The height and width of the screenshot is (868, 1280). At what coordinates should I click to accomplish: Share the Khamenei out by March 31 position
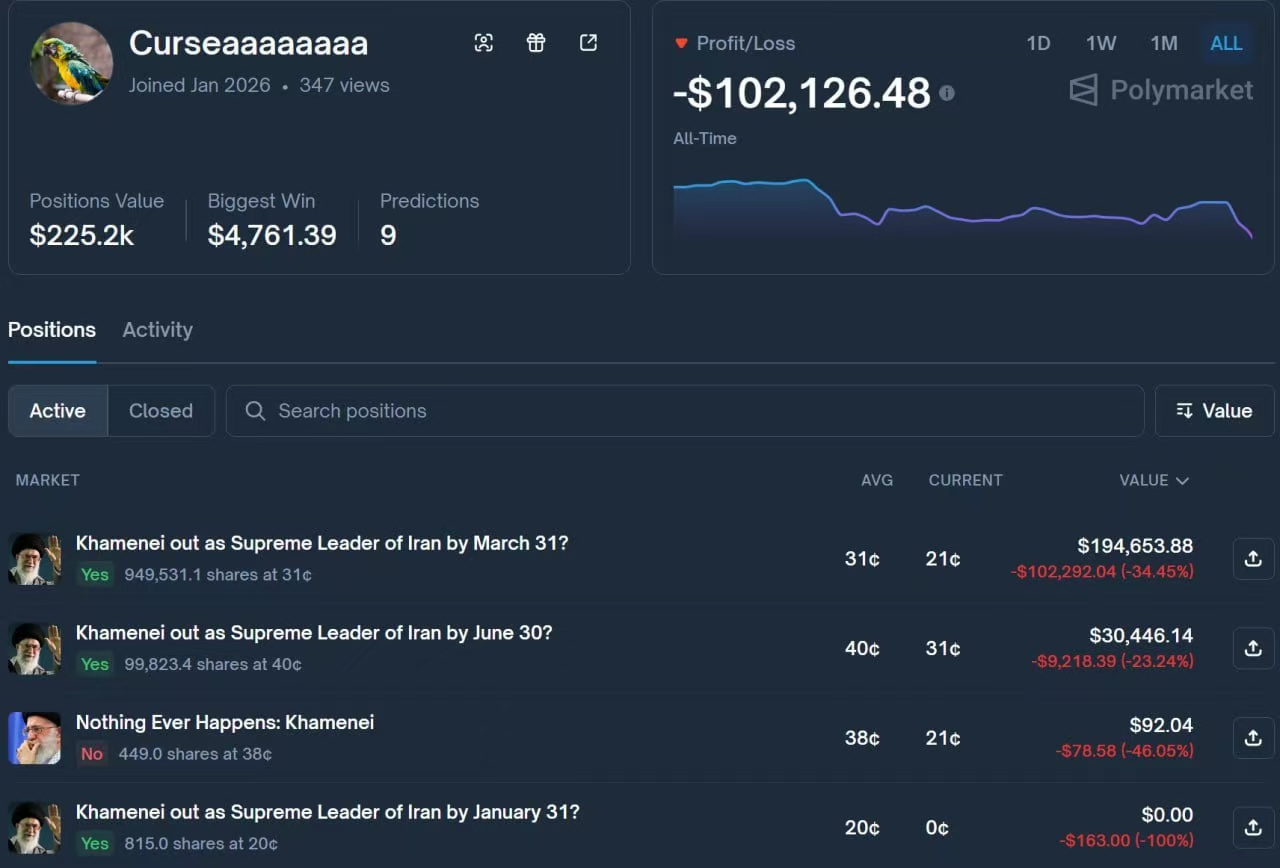tap(1253, 559)
